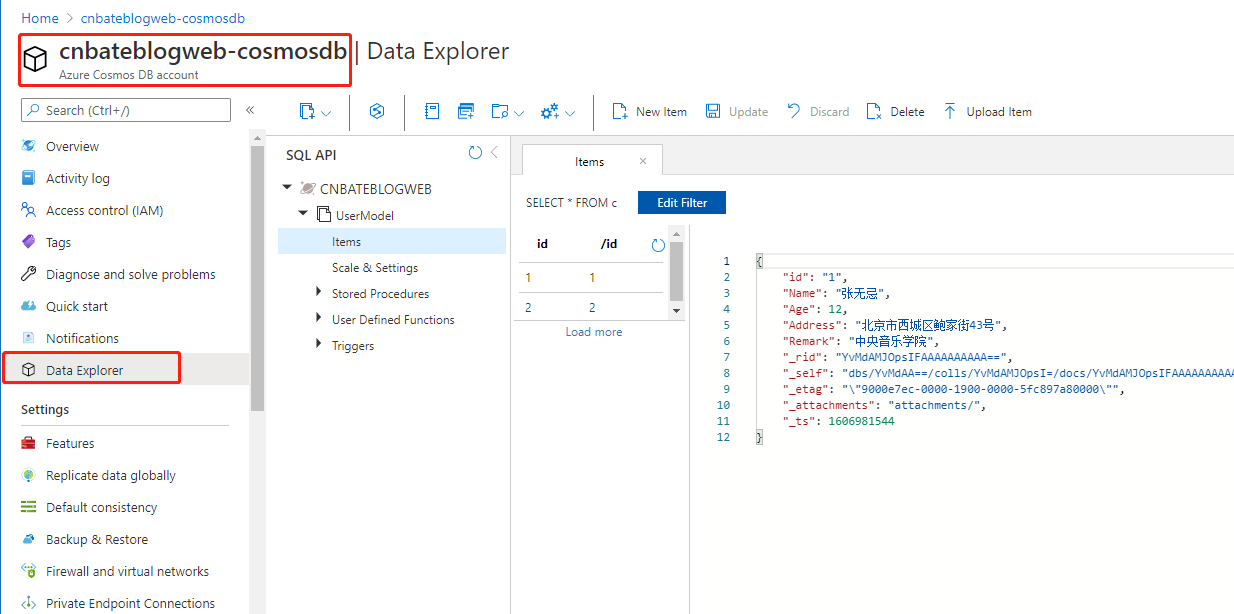Select the document row with id 2
This screenshot has width=1234, height=614.
tap(590, 308)
